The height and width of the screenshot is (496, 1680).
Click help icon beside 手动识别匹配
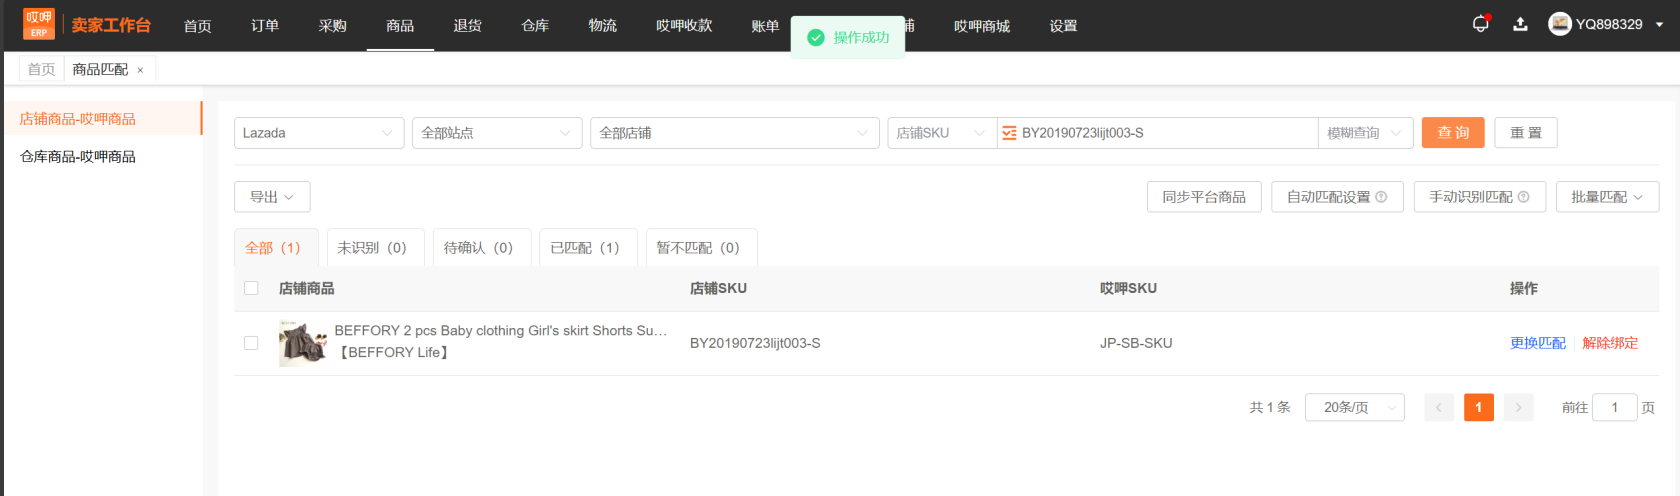[x=1523, y=197]
